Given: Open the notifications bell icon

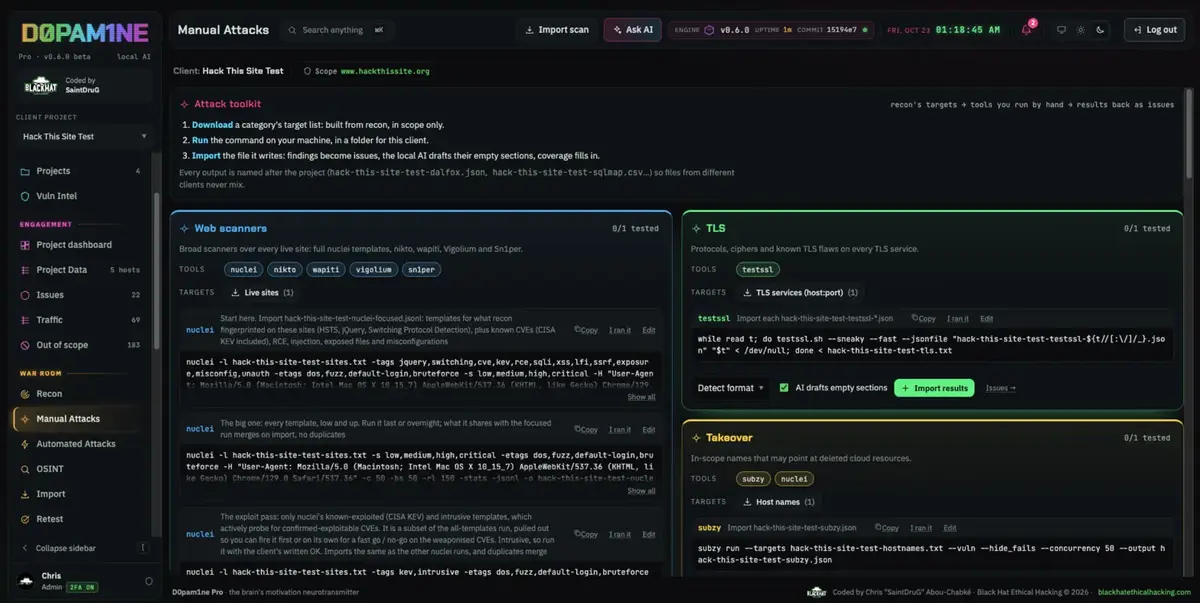Looking at the screenshot, I should (x=1026, y=30).
